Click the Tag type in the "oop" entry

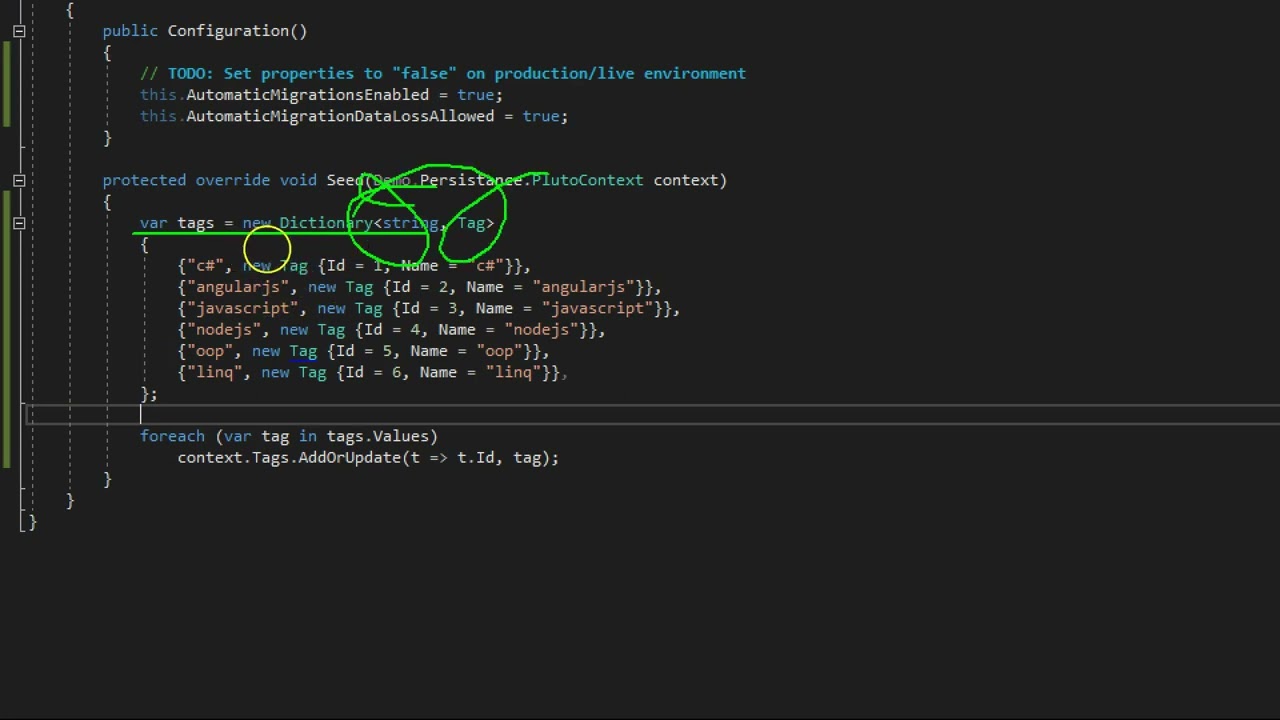303,351
